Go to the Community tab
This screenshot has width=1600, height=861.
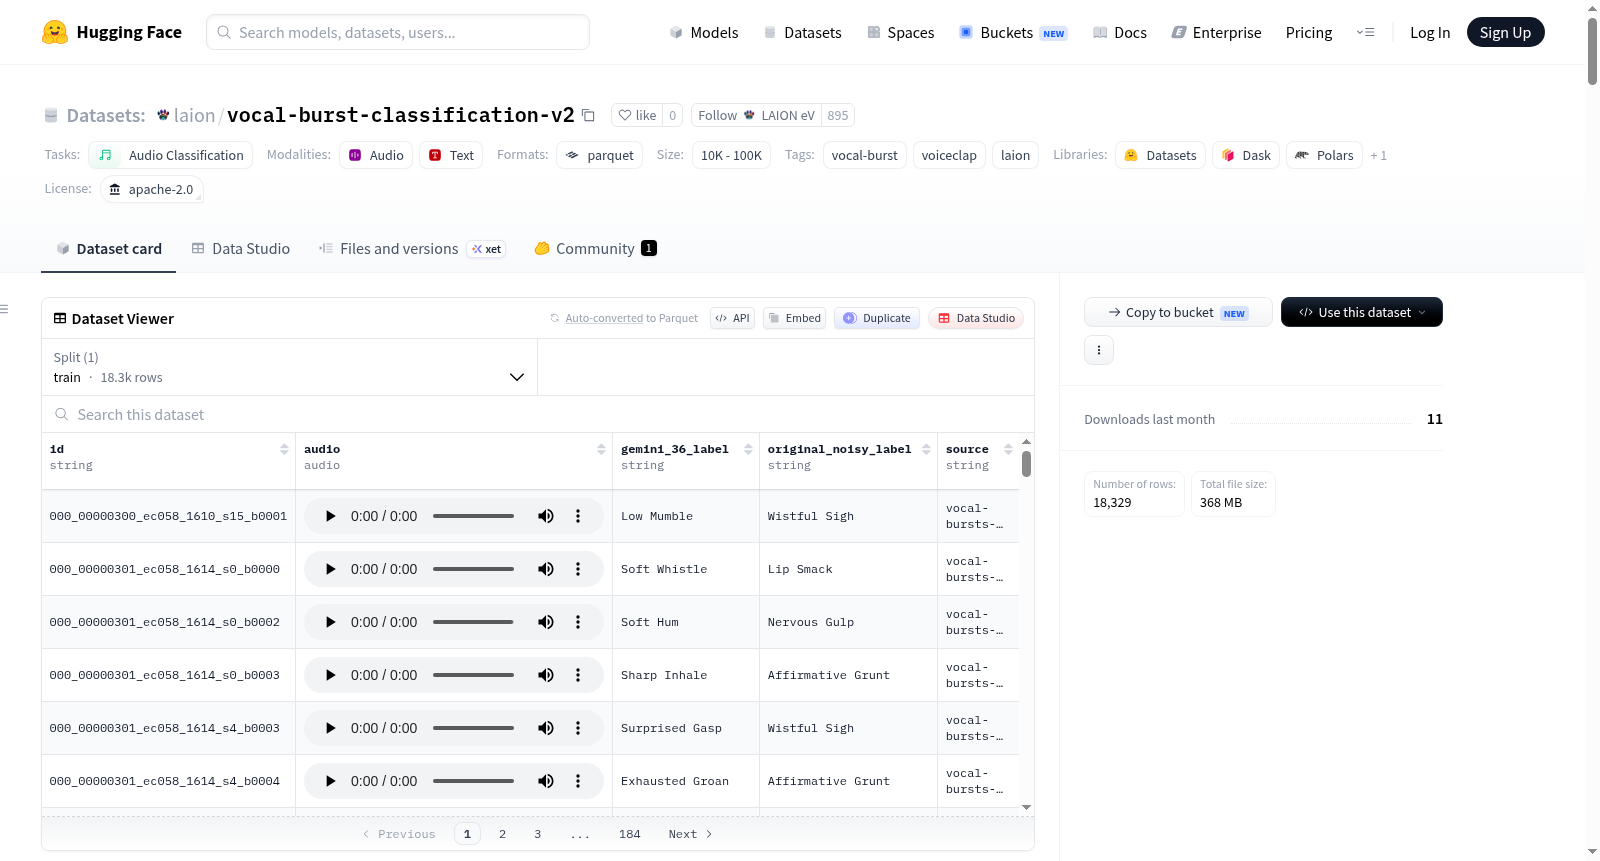point(596,249)
